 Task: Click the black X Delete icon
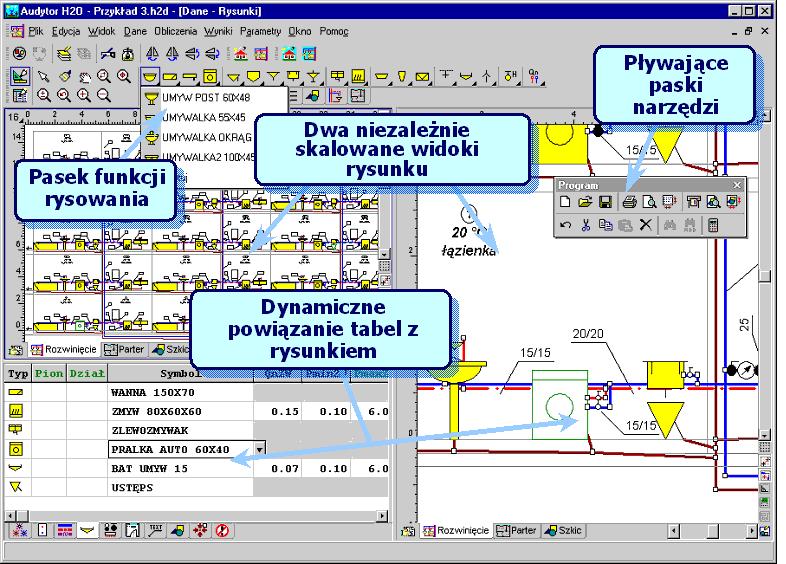tap(646, 225)
